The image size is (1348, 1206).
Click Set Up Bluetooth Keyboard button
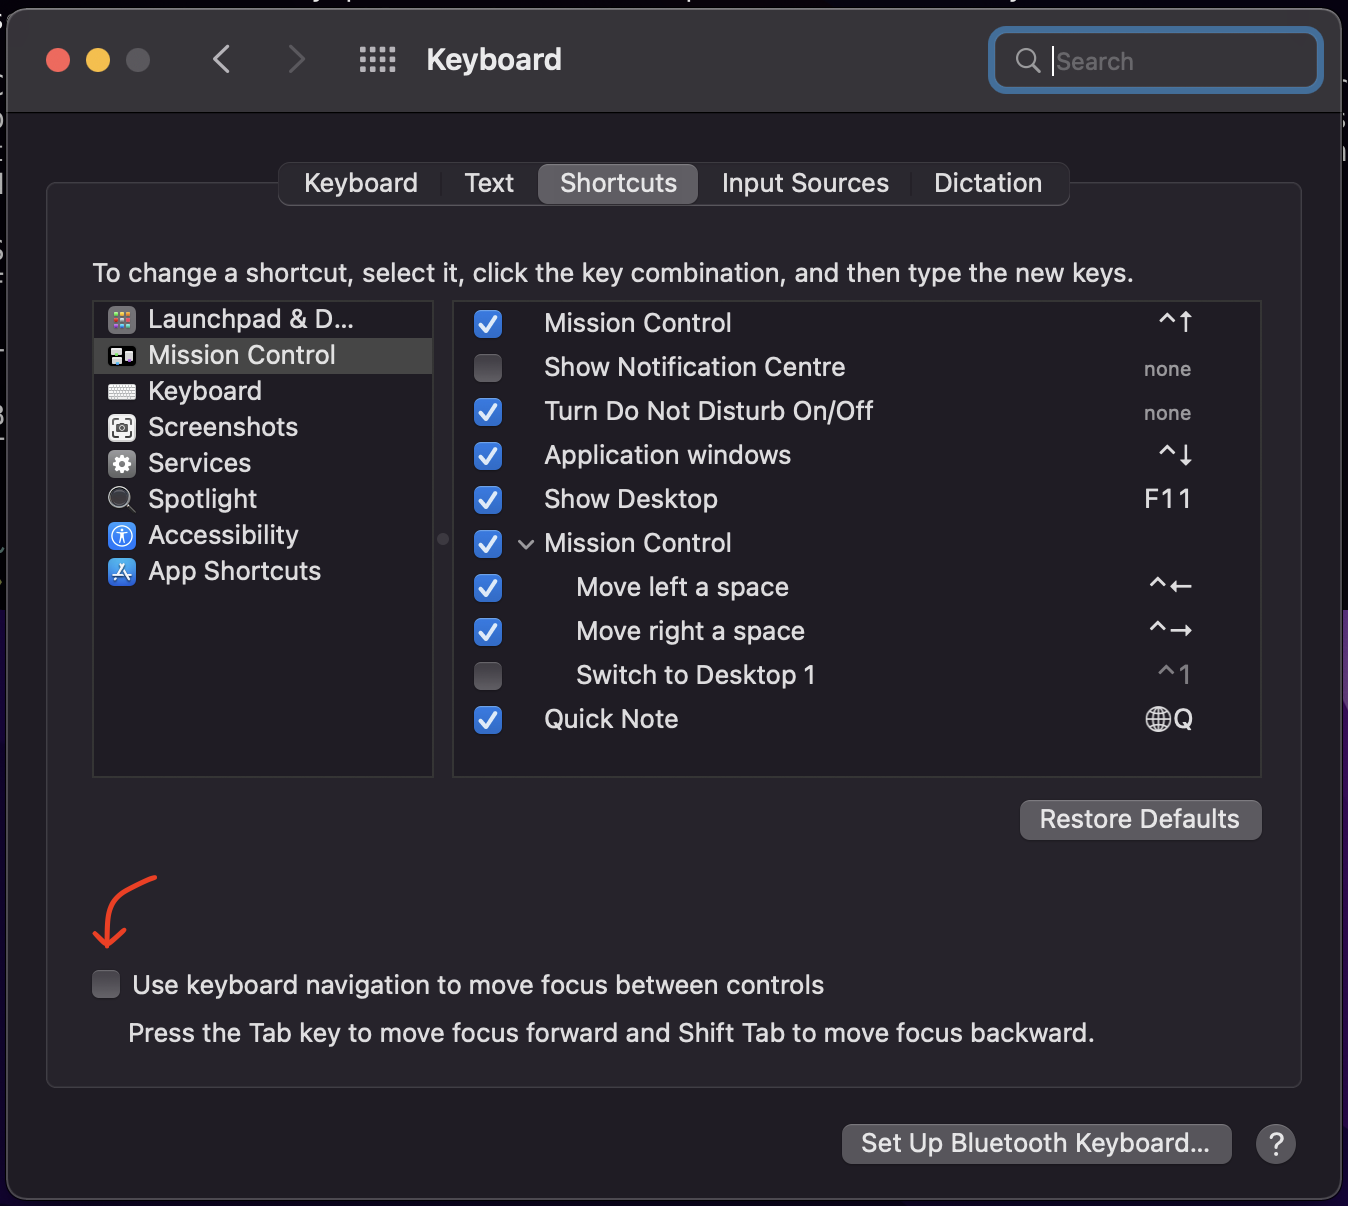(x=1036, y=1144)
